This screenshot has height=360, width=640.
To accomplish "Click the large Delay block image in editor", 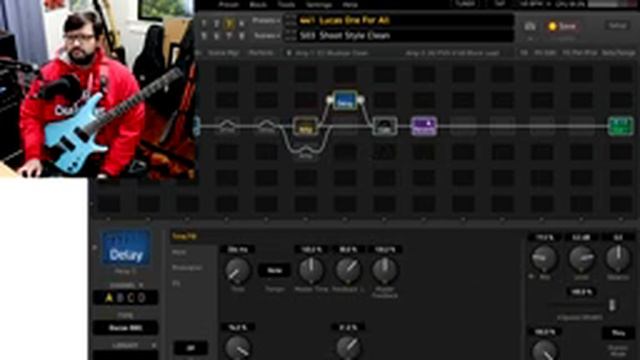I will pos(126,248).
